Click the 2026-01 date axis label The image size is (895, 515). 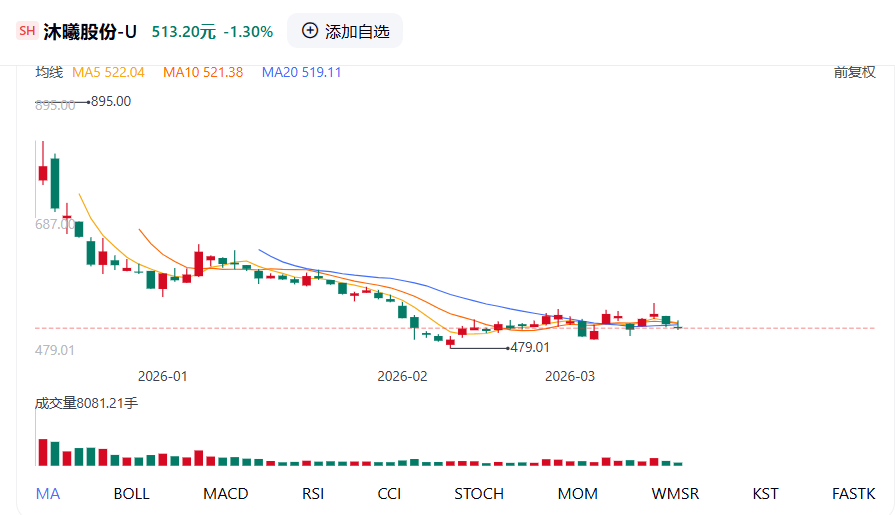163,376
